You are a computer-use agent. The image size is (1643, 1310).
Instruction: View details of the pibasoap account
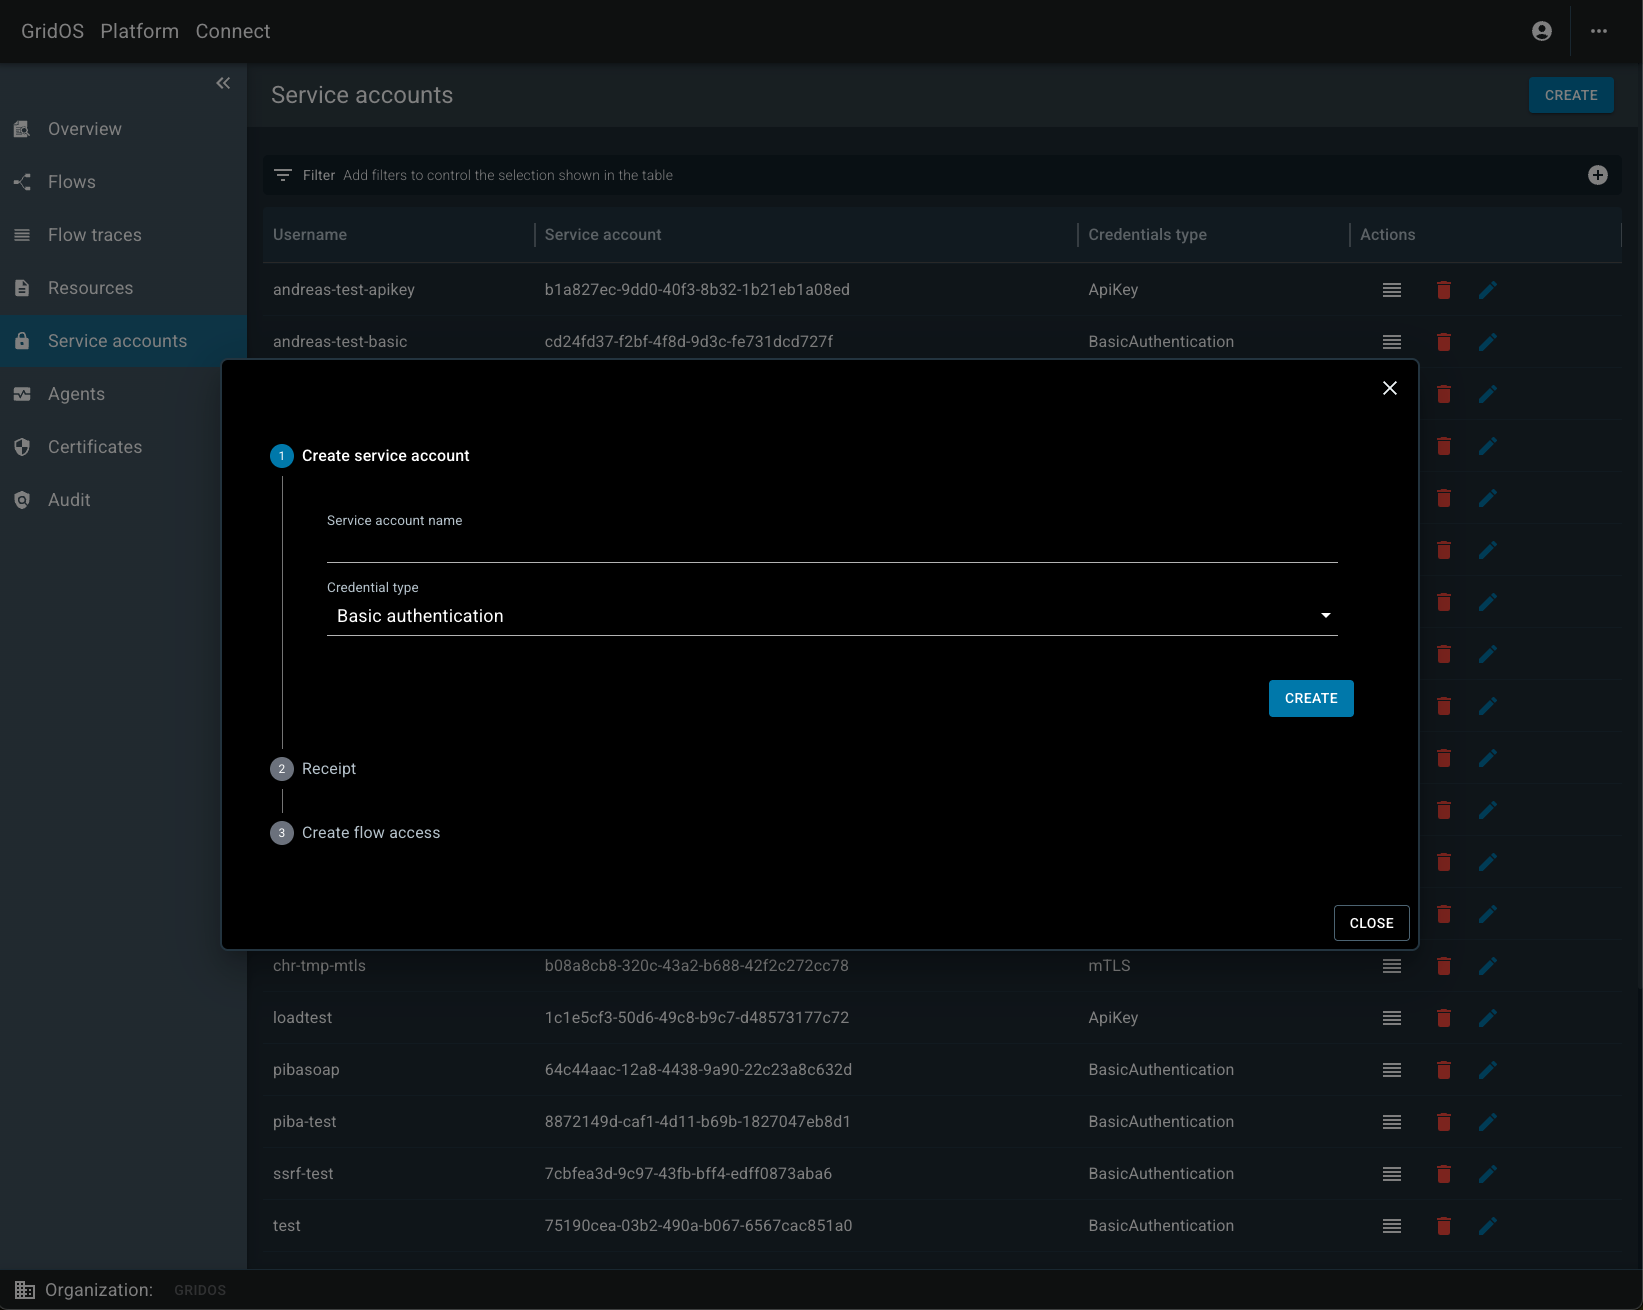coord(1391,1069)
